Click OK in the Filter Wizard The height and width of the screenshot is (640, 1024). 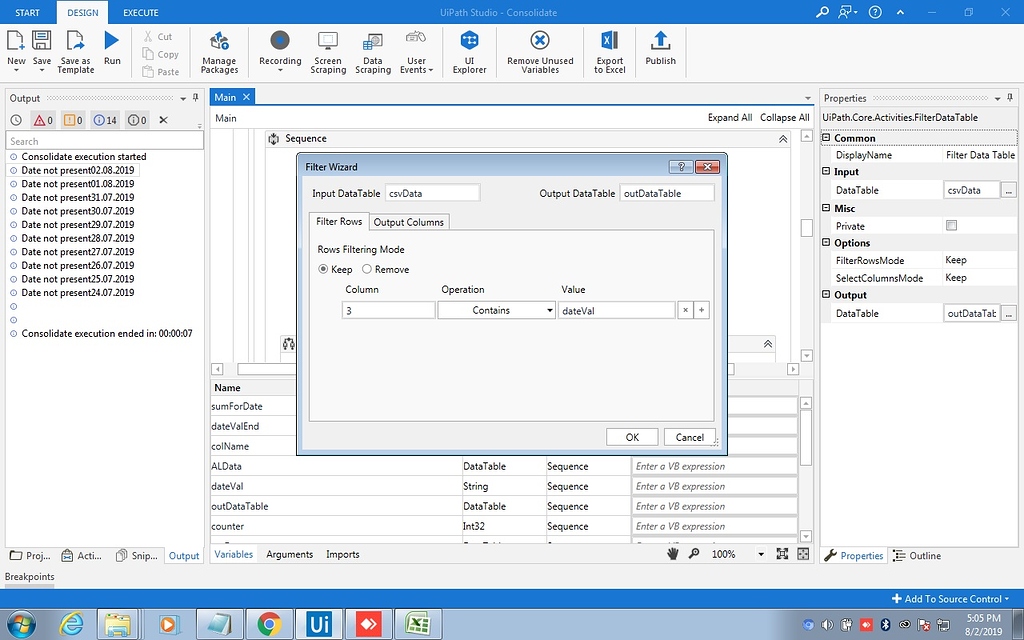pos(632,437)
